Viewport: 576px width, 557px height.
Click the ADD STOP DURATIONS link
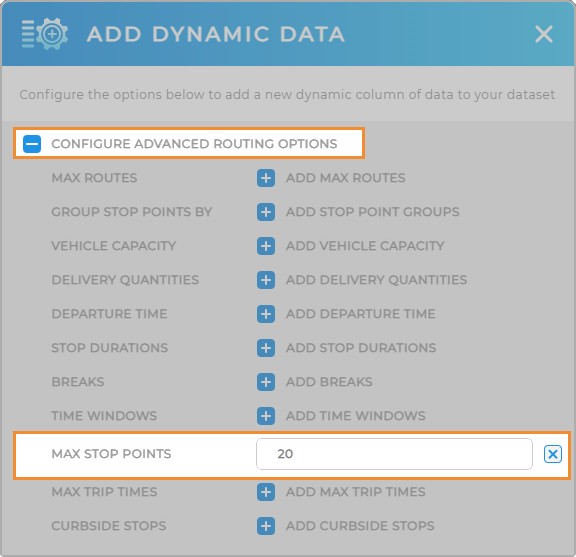point(361,348)
